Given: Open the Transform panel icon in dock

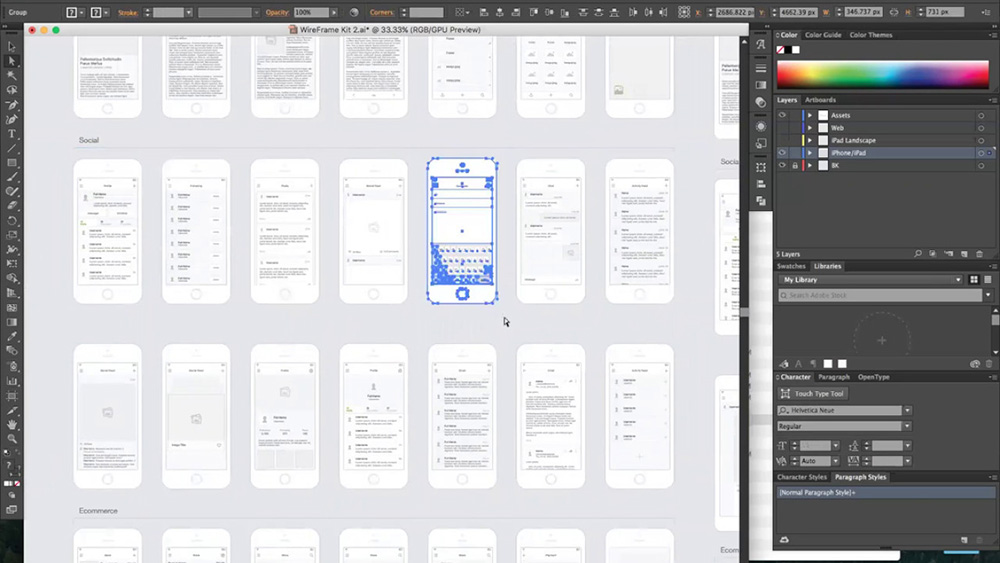Looking at the screenshot, I should [761, 167].
